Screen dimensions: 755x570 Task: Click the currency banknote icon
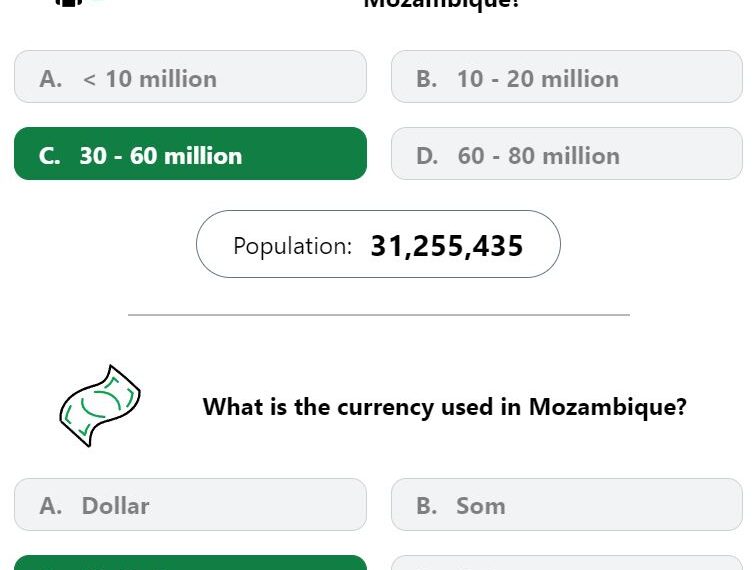click(99, 405)
